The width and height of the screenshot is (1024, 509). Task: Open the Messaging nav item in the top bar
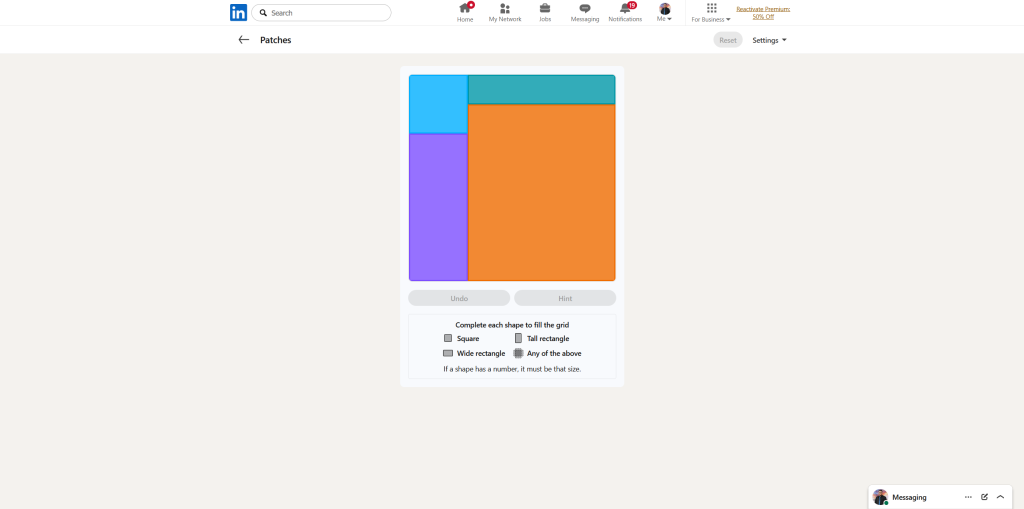585,12
